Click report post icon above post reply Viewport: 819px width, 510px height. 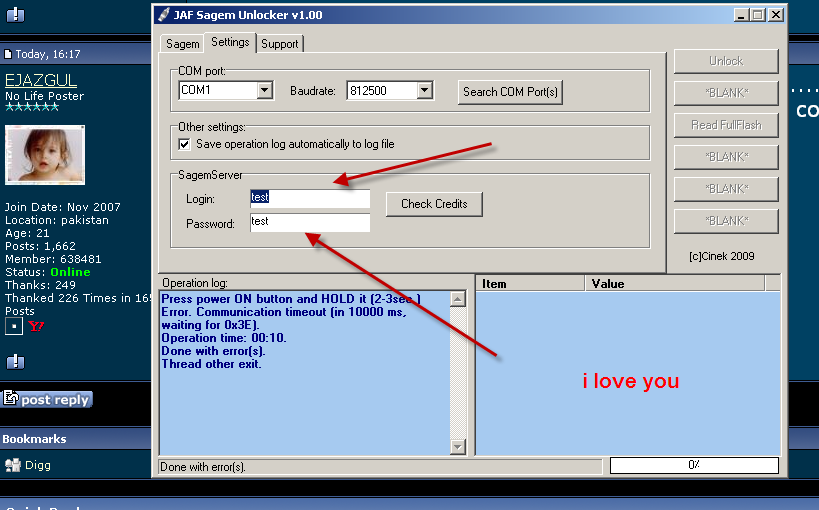pyautogui.click(x=15, y=362)
